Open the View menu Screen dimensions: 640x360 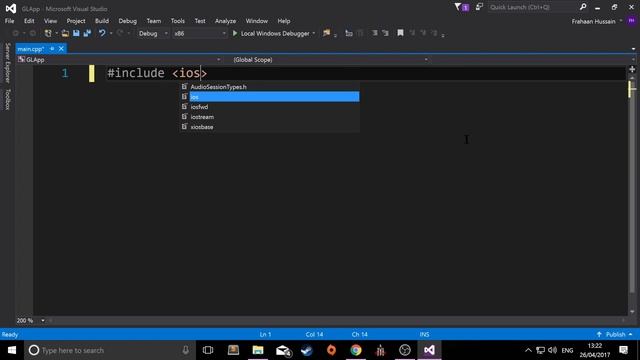[x=50, y=21]
